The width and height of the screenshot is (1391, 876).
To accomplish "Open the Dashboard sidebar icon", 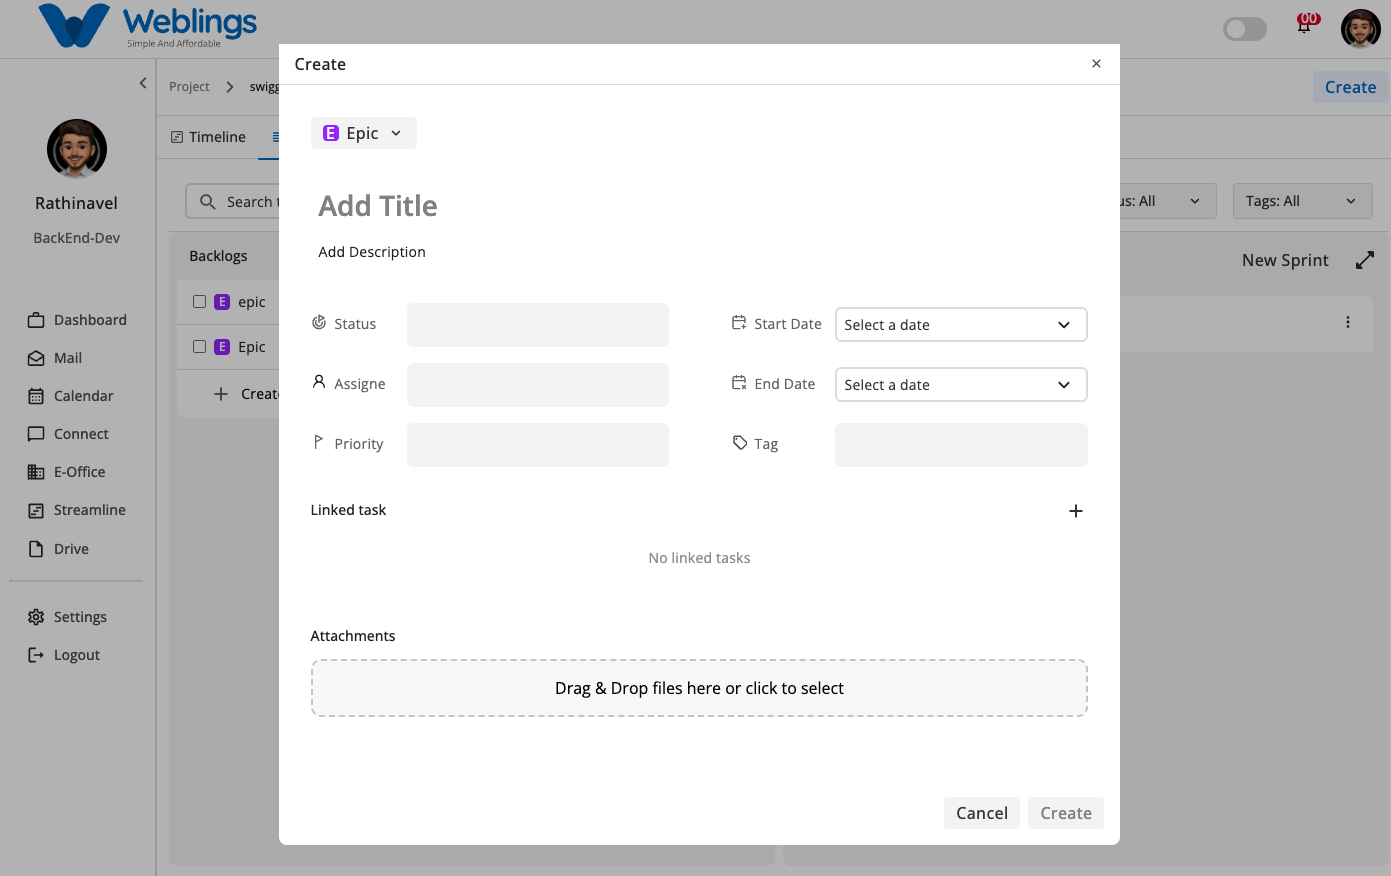I will (36, 320).
